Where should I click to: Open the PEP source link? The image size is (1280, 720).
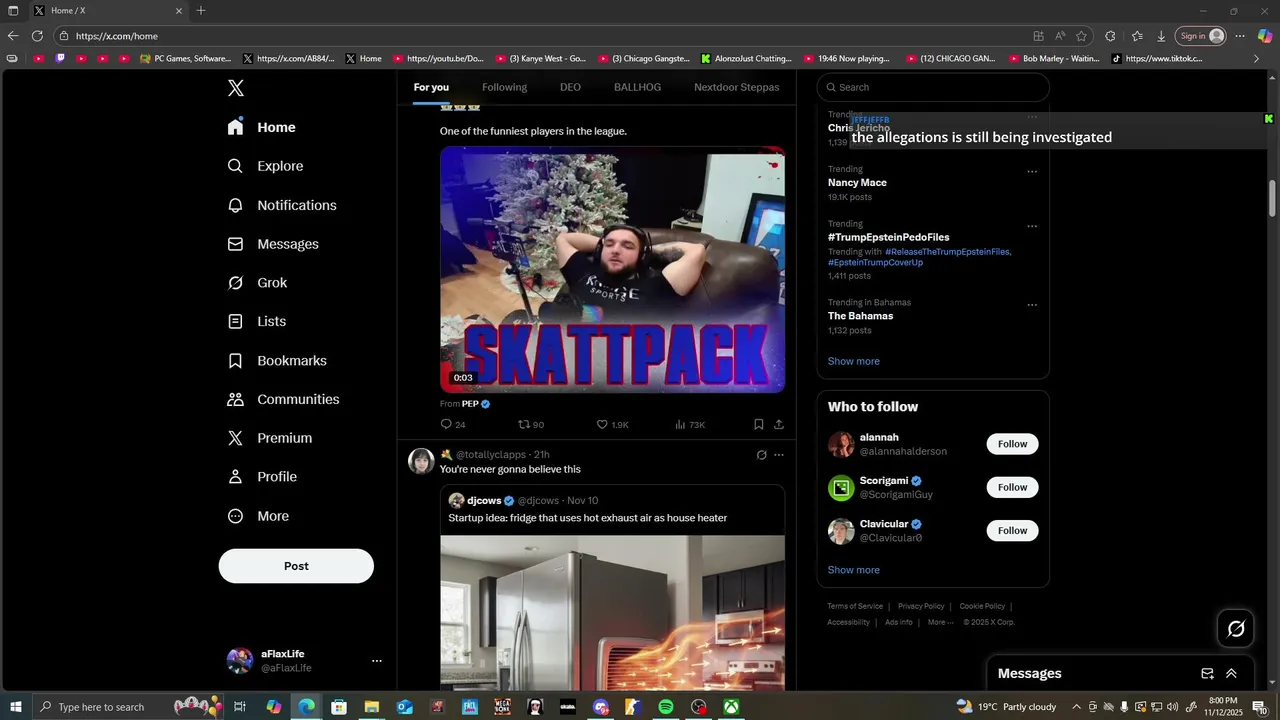pyautogui.click(x=476, y=404)
